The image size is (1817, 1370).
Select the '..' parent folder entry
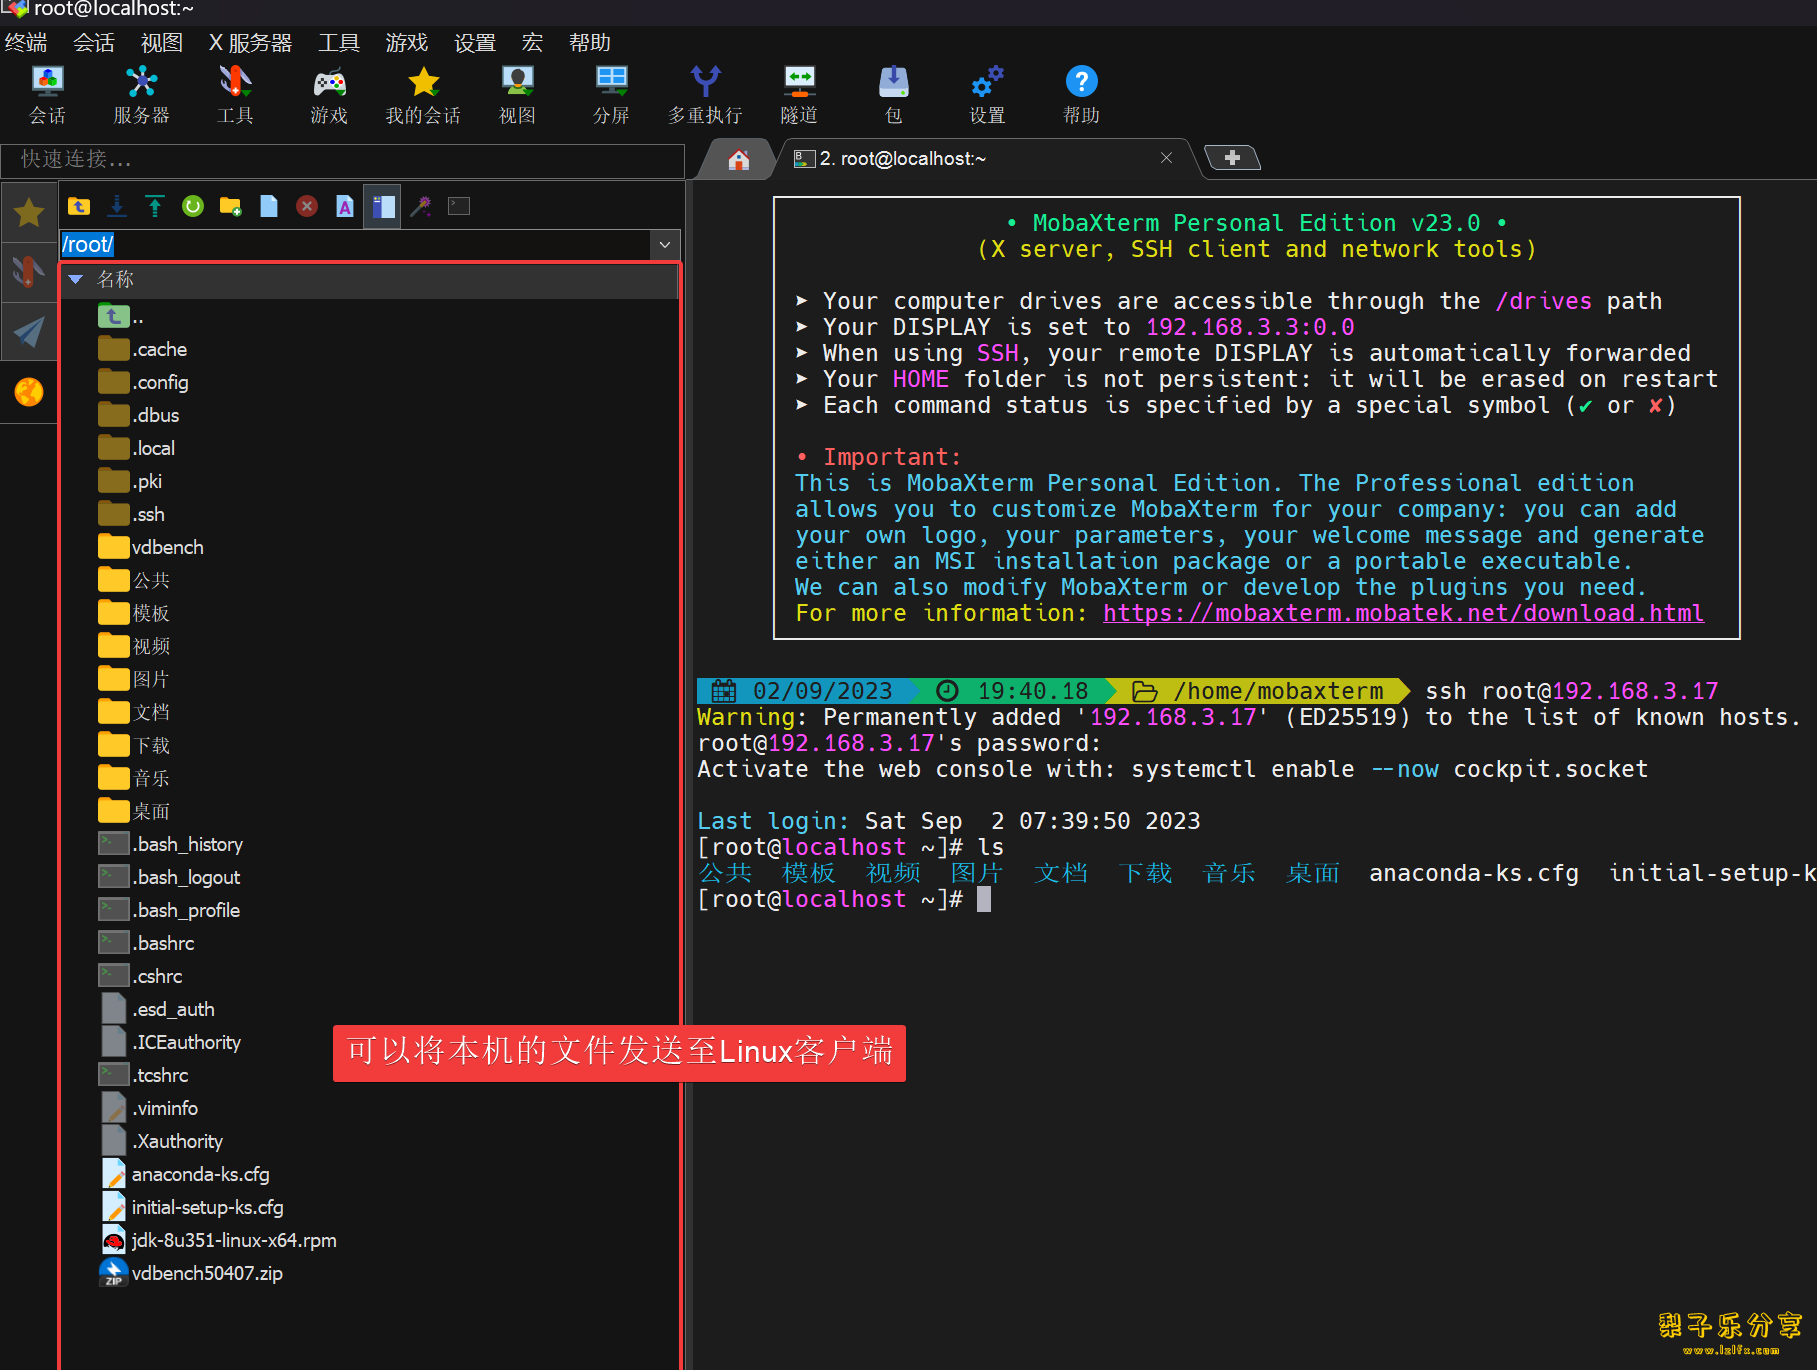[x=123, y=317]
